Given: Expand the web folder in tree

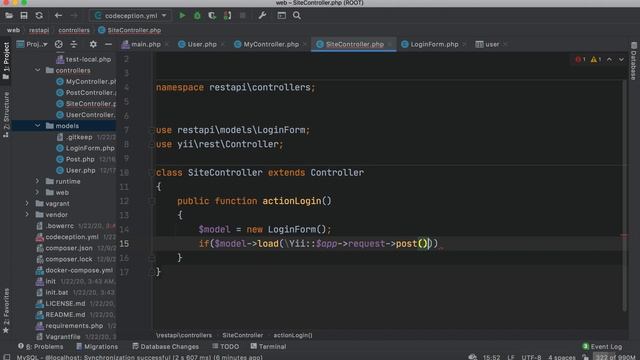Looking at the screenshot, I should click(x=38, y=192).
